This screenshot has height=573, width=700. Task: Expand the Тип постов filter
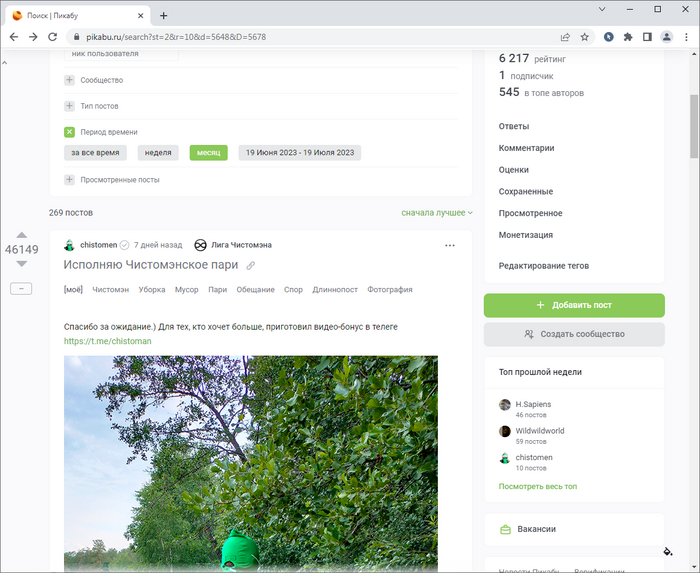(69, 106)
